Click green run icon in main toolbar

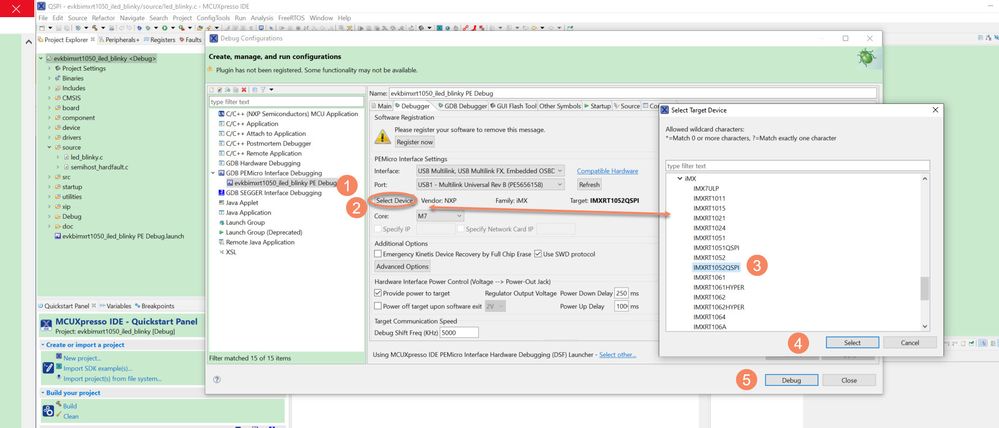point(164,28)
